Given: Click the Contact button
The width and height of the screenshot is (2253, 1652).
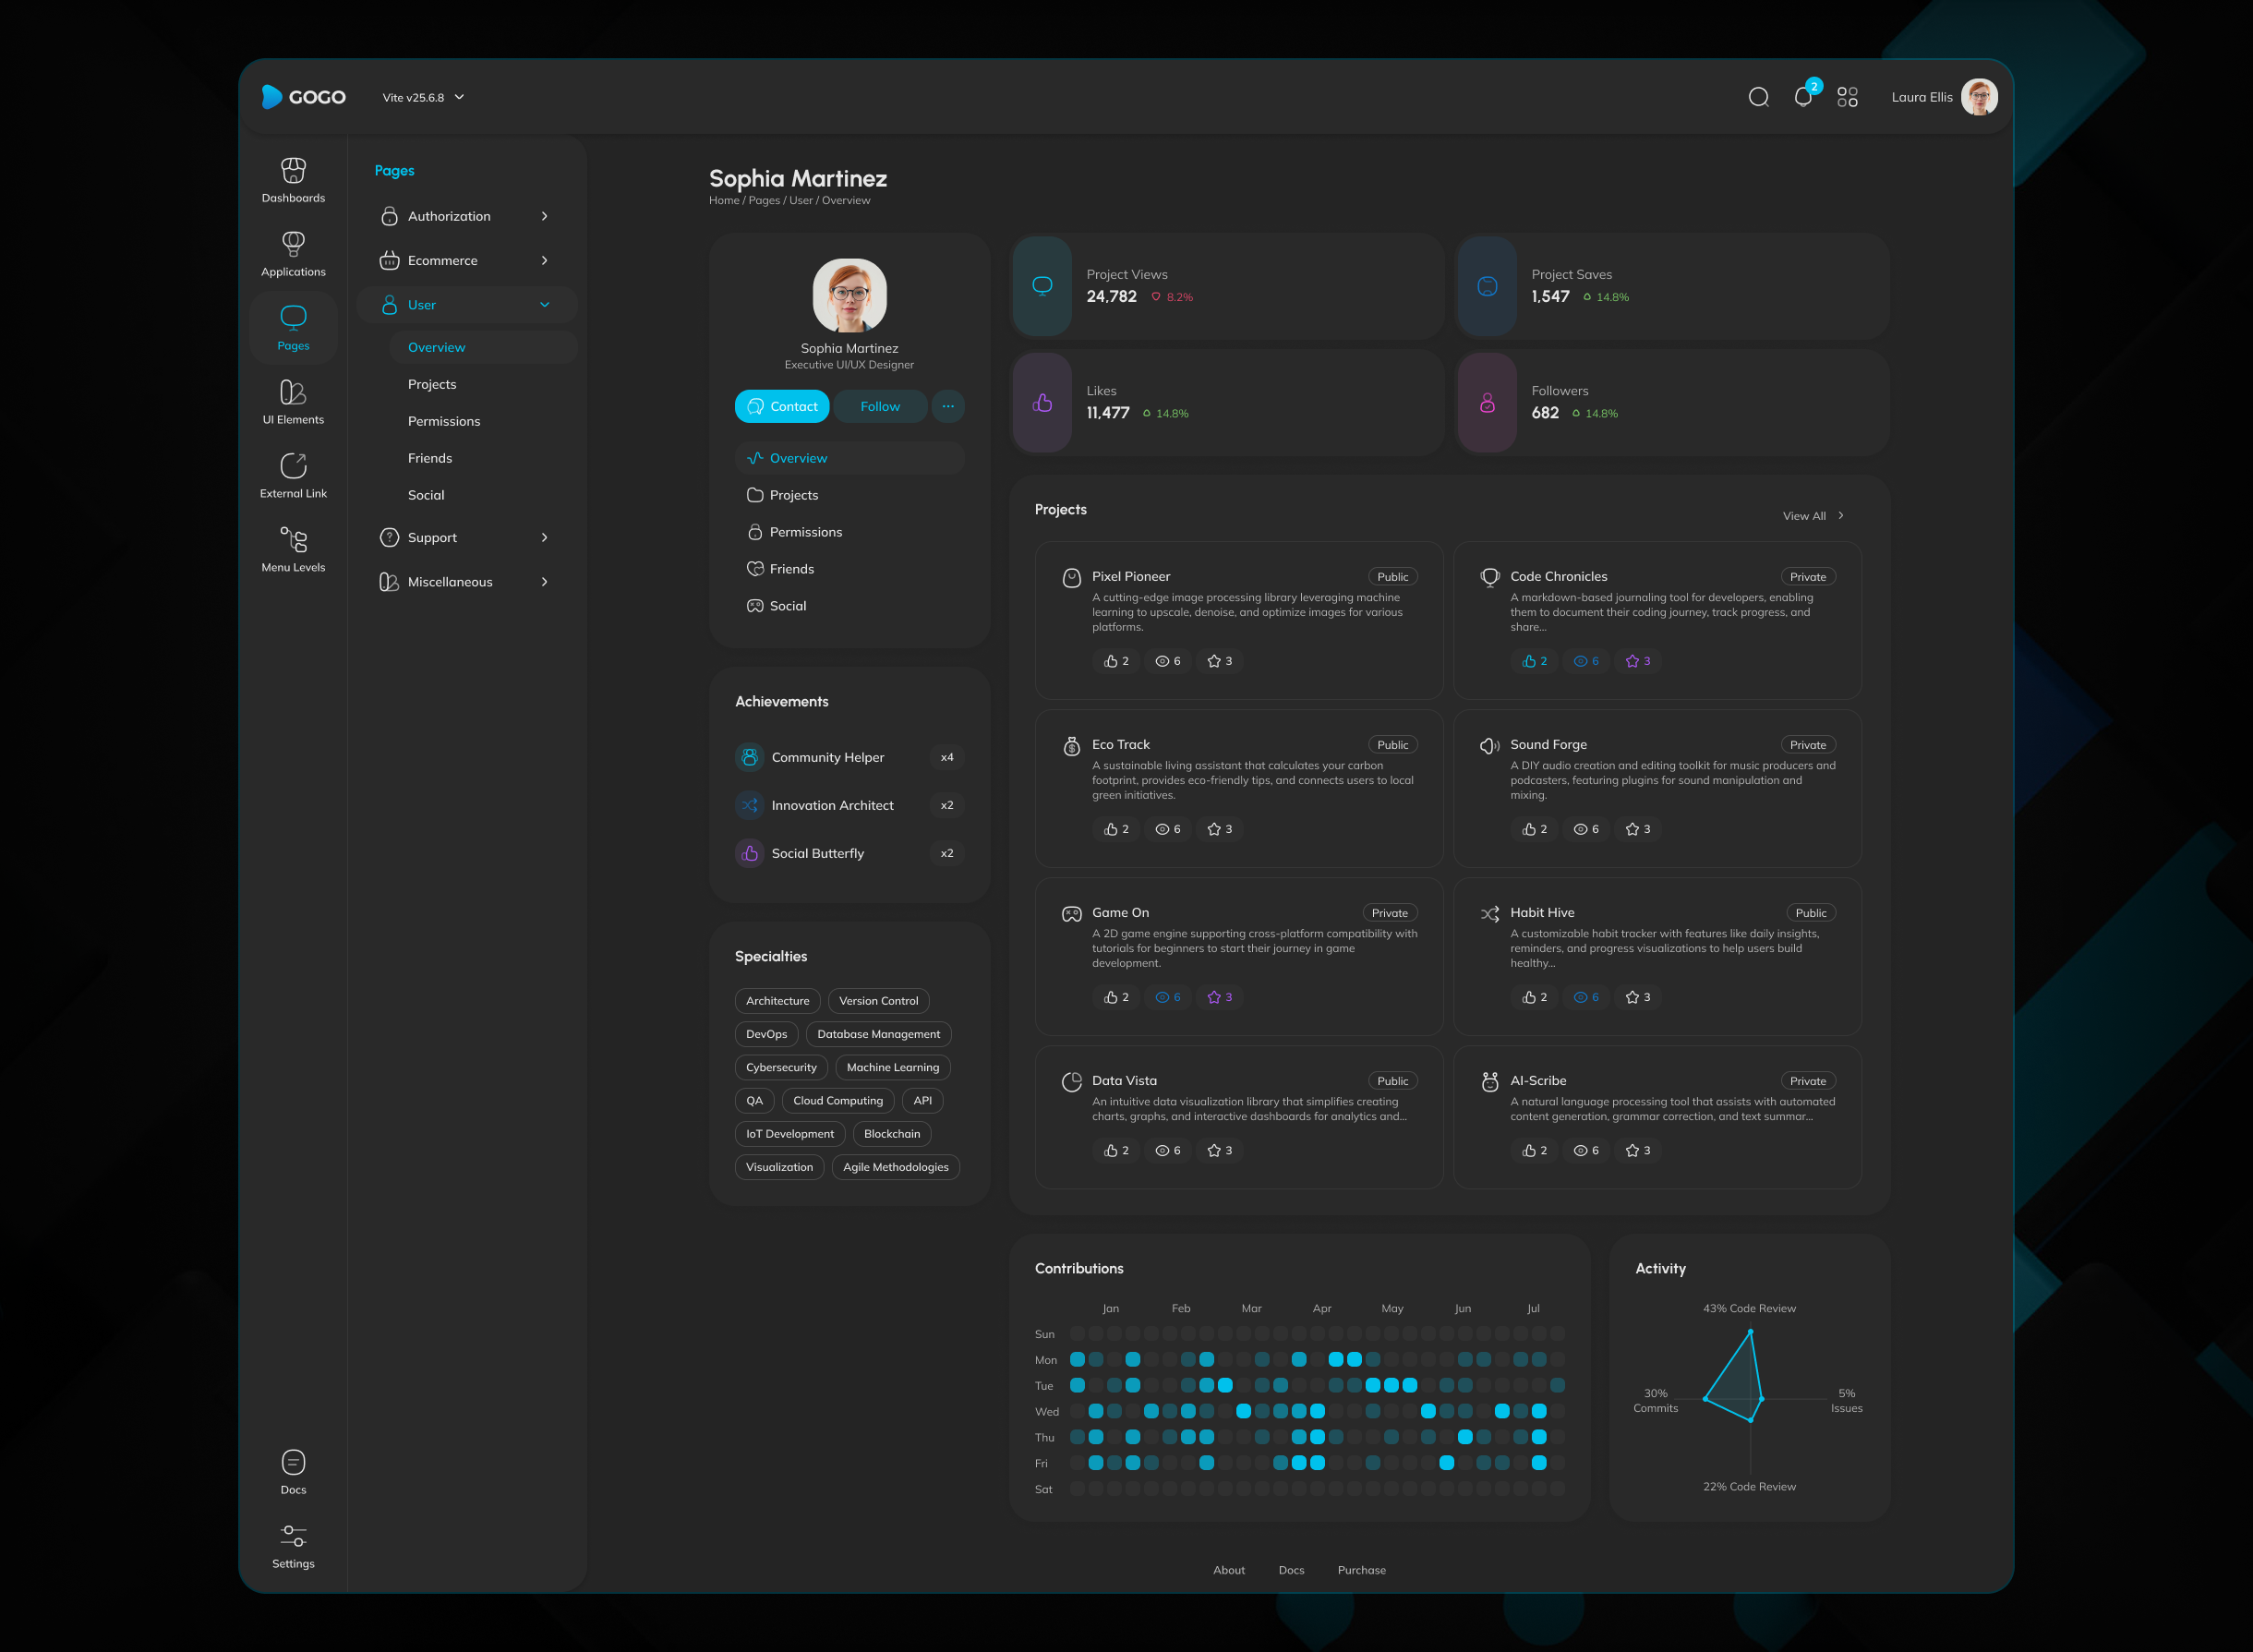Looking at the screenshot, I should 782,406.
